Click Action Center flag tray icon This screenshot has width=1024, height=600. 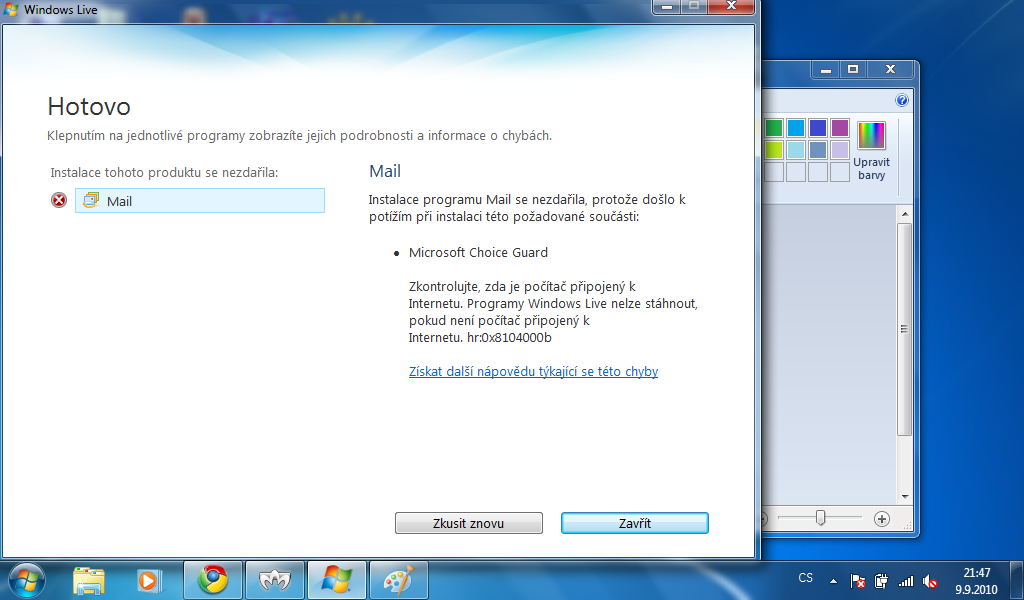tap(857, 580)
